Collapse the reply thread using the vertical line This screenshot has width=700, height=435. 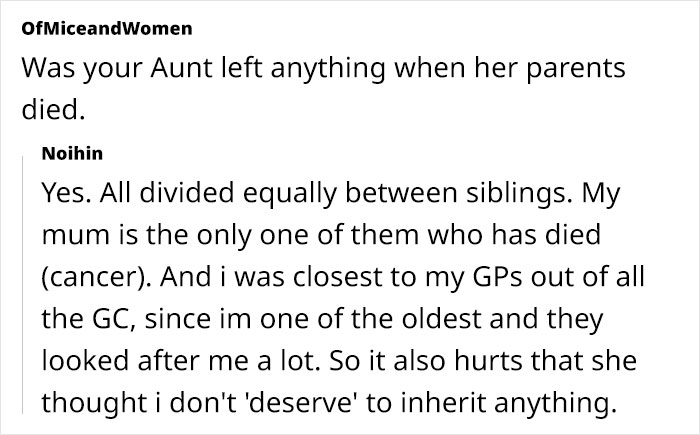click(x=24, y=290)
